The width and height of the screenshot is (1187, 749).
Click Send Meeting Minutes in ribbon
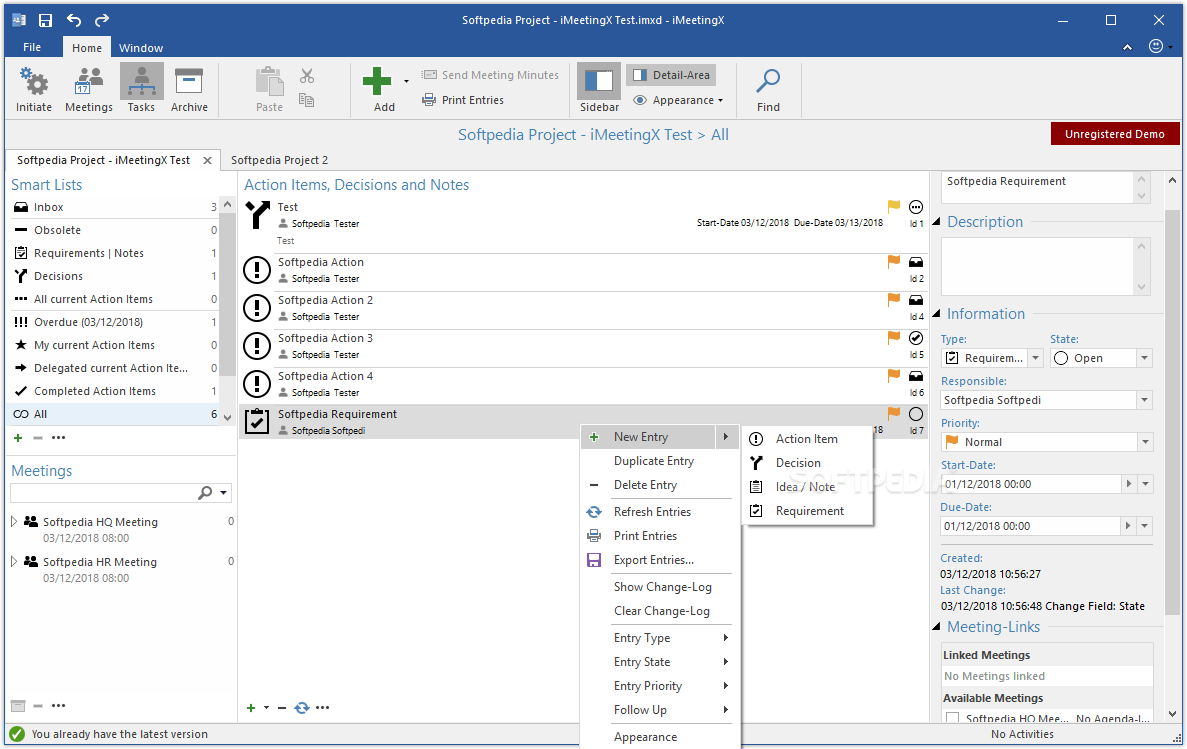pyautogui.click(x=490, y=75)
